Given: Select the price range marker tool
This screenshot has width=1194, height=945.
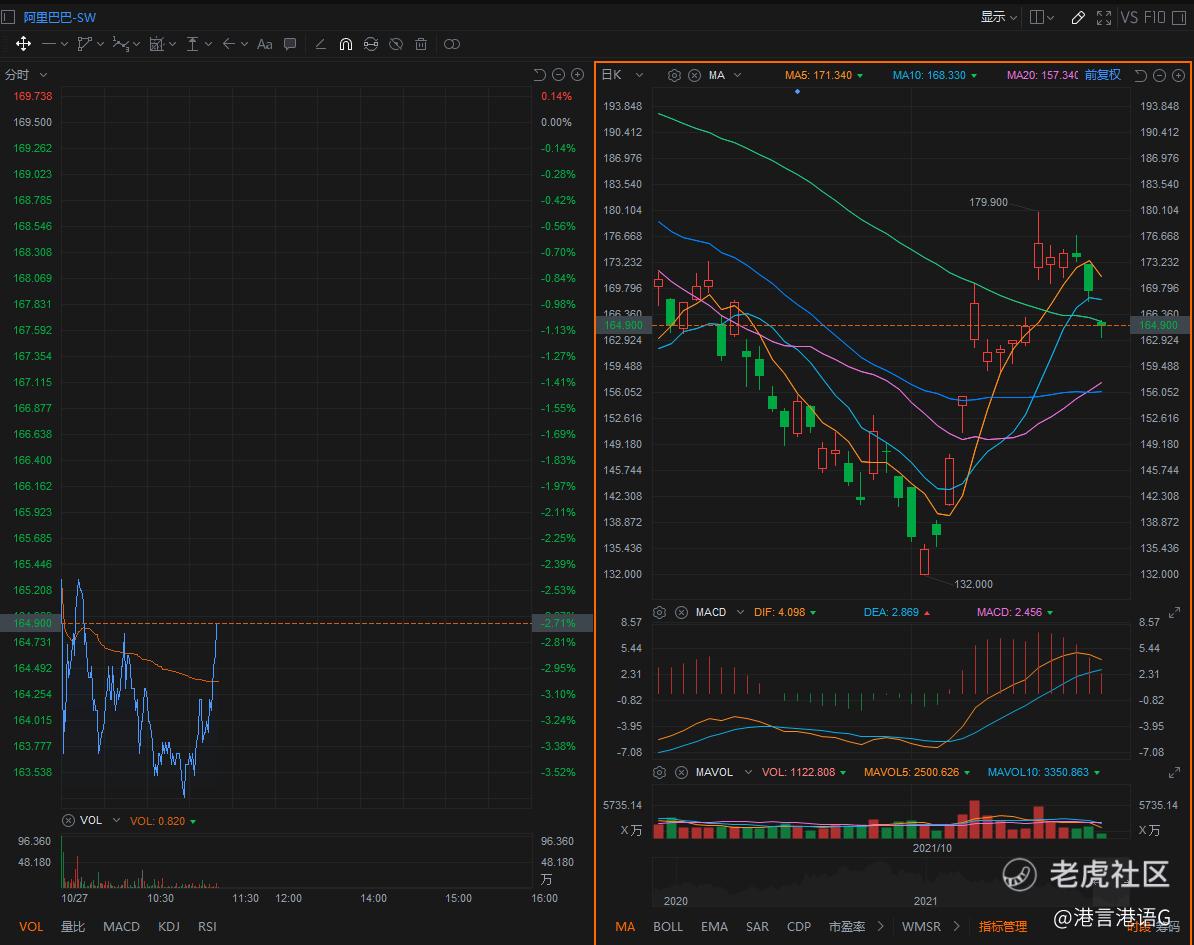Looking at the screenshot, I should [193, 44].
